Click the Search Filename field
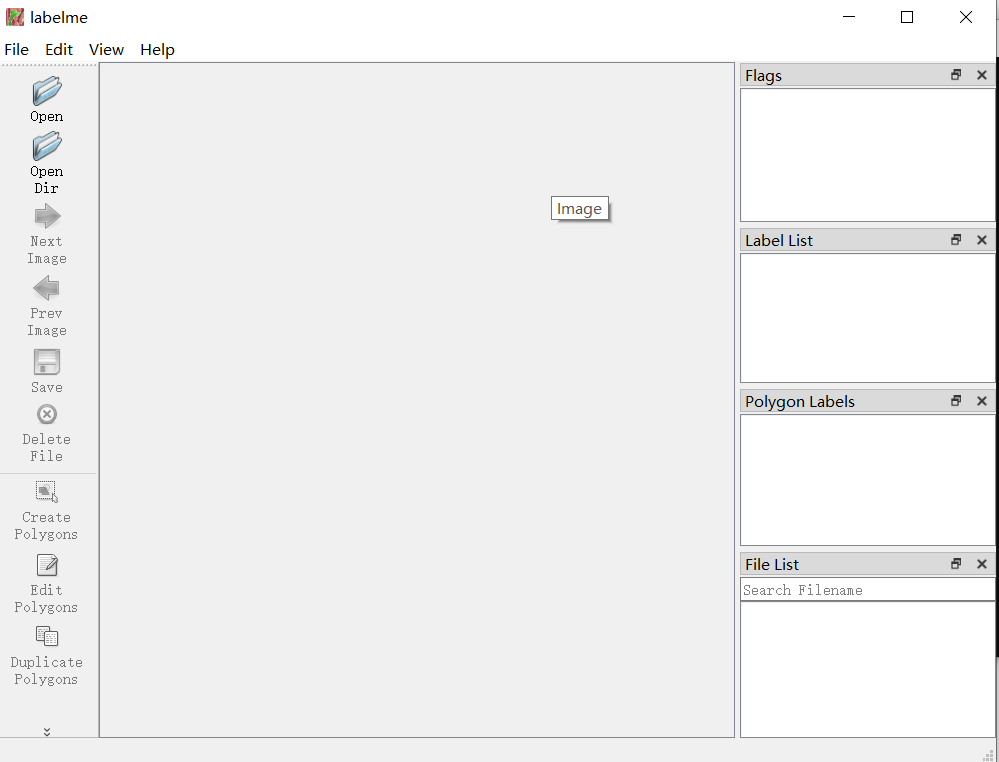 [868, 590]
